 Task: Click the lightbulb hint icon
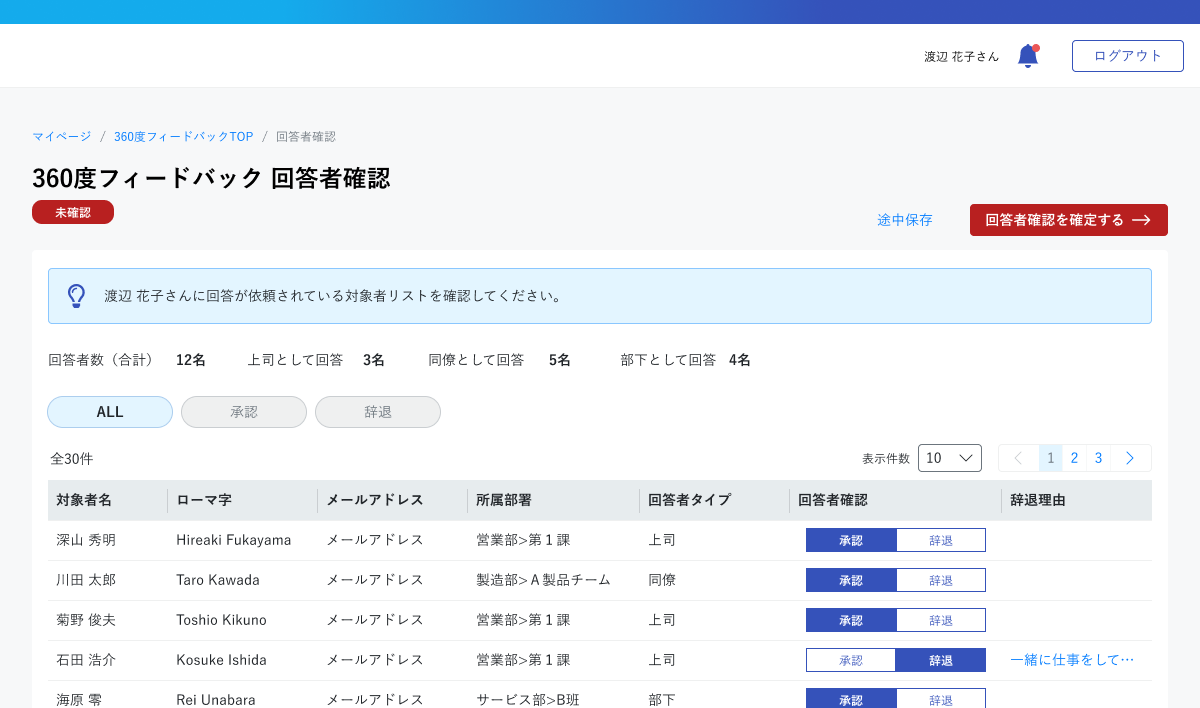[x=76, y=296]
